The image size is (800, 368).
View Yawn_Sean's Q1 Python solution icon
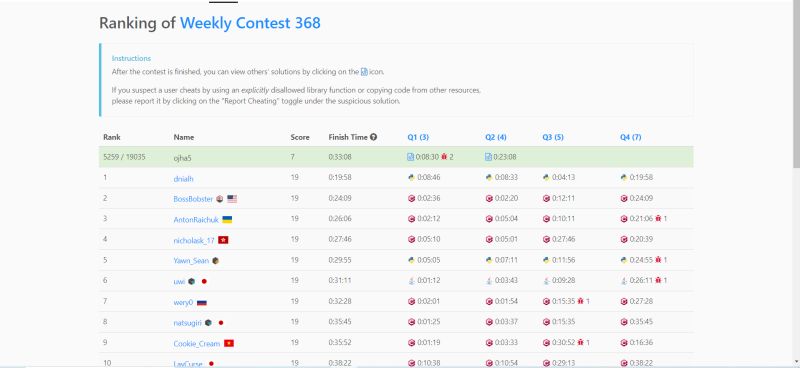tap(411, 260)
